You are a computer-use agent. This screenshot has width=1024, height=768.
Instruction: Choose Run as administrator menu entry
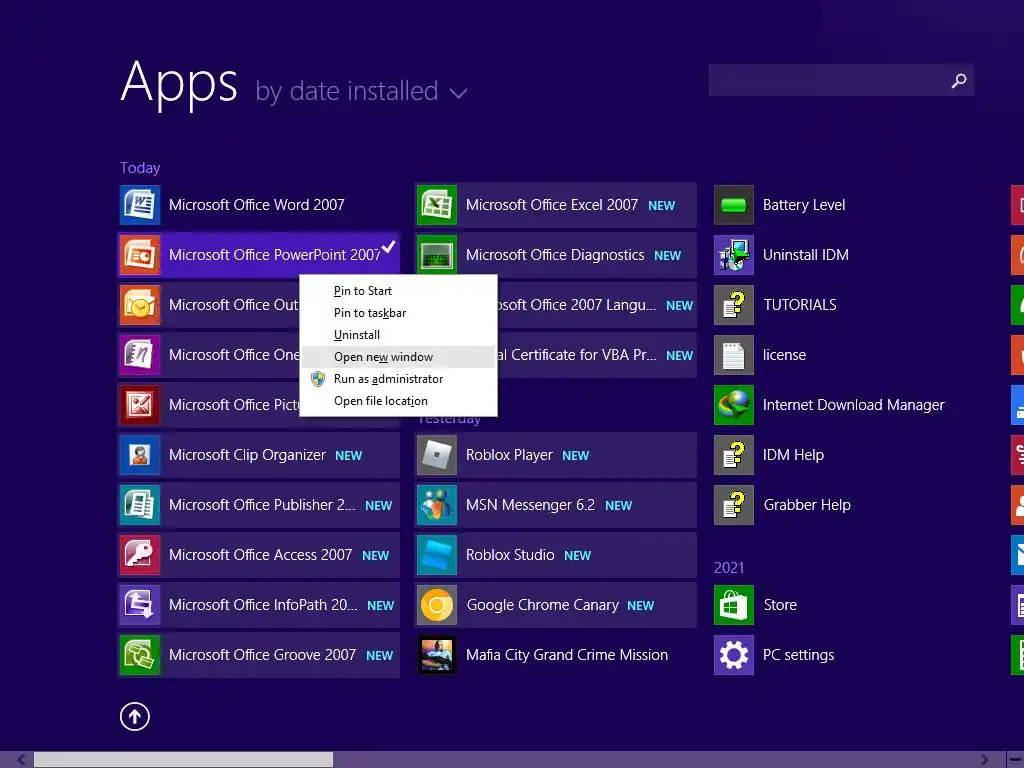(398, 379)
